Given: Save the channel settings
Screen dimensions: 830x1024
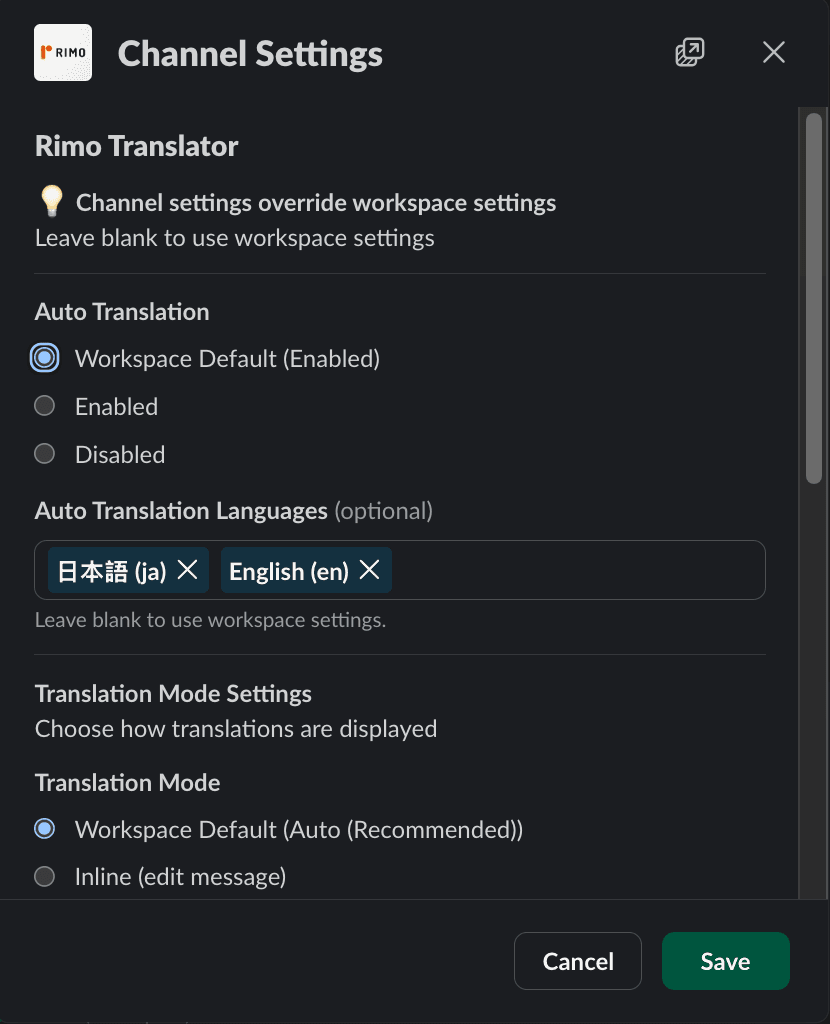Looking at the screenshot, I should point(725,960).
